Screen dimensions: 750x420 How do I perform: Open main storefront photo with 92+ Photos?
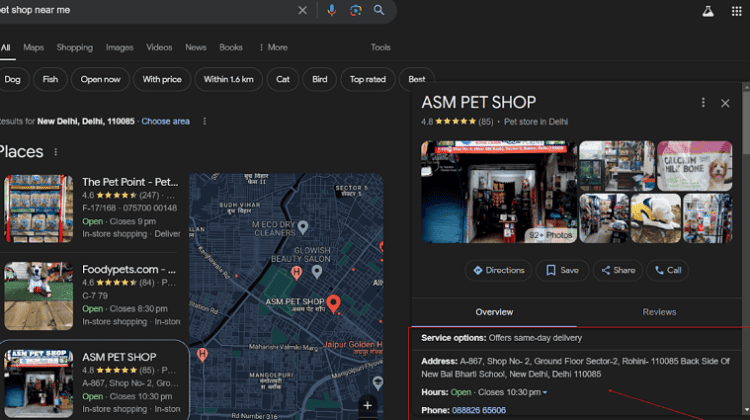click(499, 192)
